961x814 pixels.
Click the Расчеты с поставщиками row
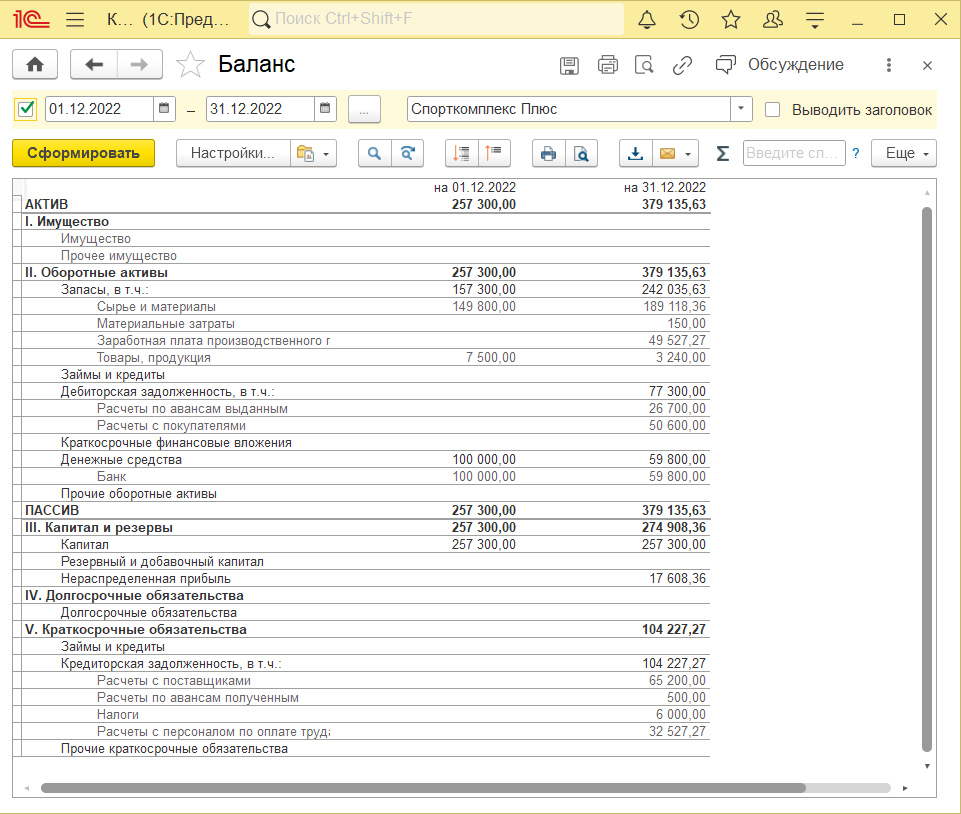(366, 681)
